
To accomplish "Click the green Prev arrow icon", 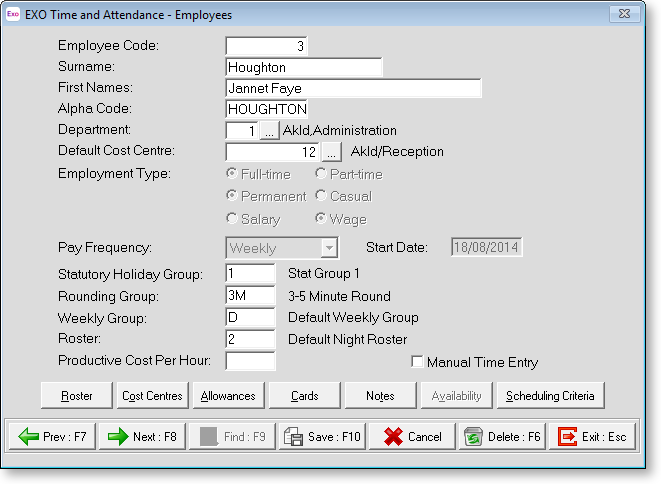I will pyautogui.click(x=28, y=437).
